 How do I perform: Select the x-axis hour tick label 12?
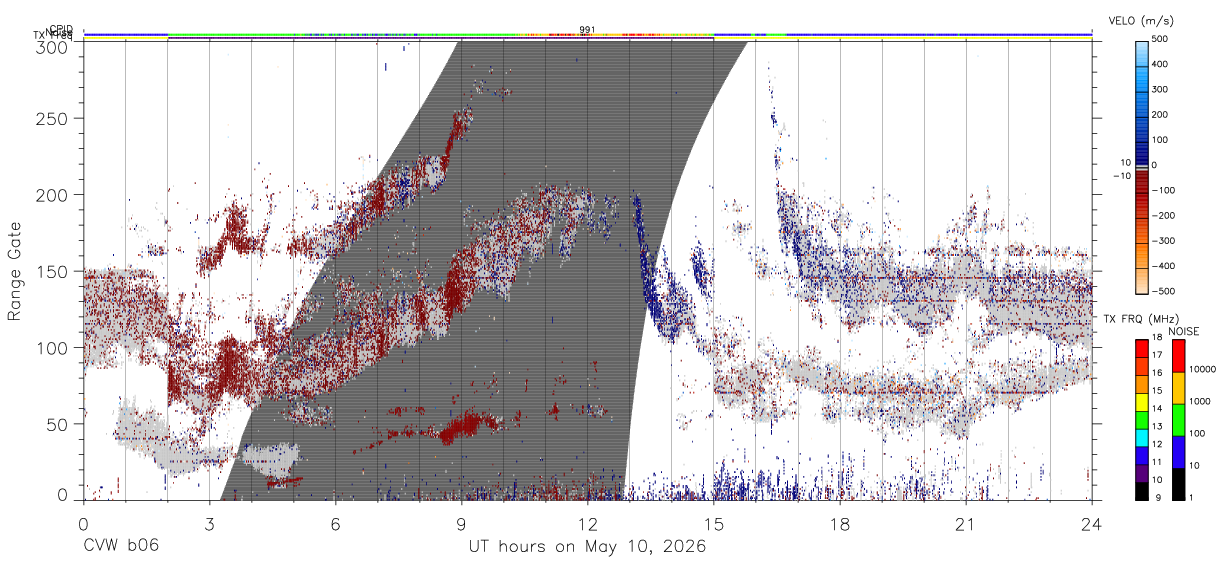tap(587, 523)
